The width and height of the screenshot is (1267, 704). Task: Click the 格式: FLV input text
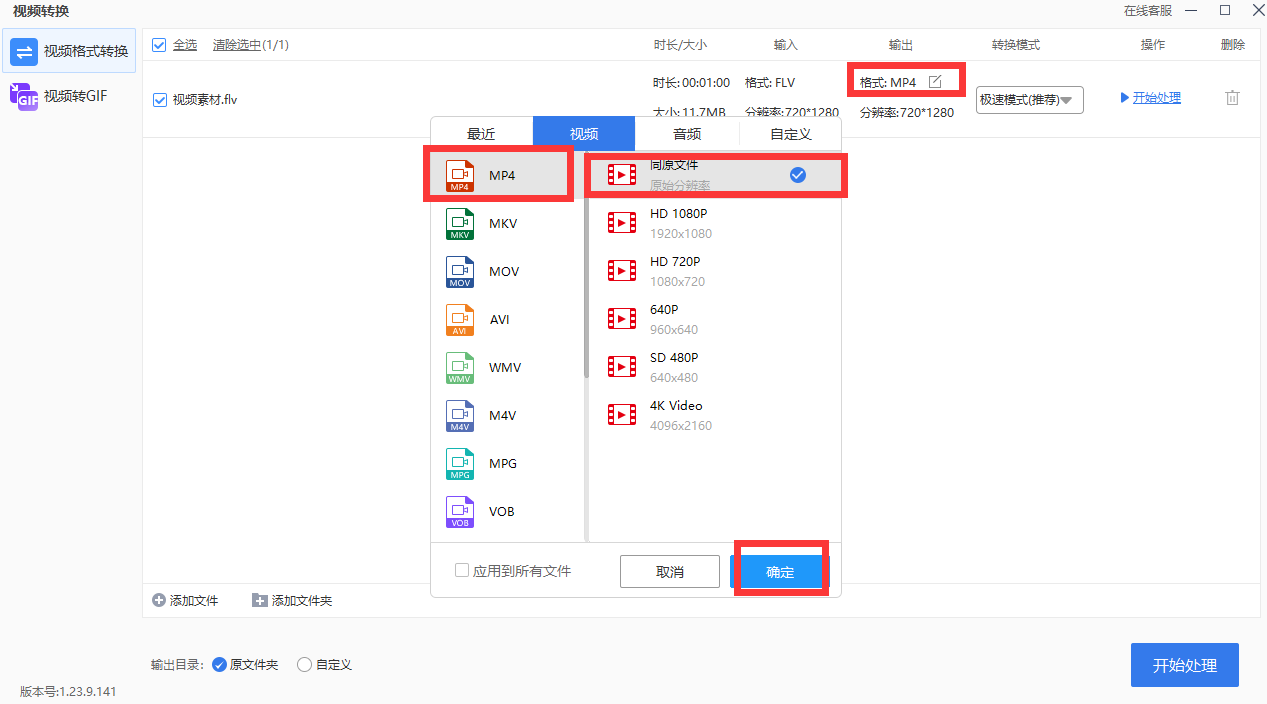coord(770,82)
